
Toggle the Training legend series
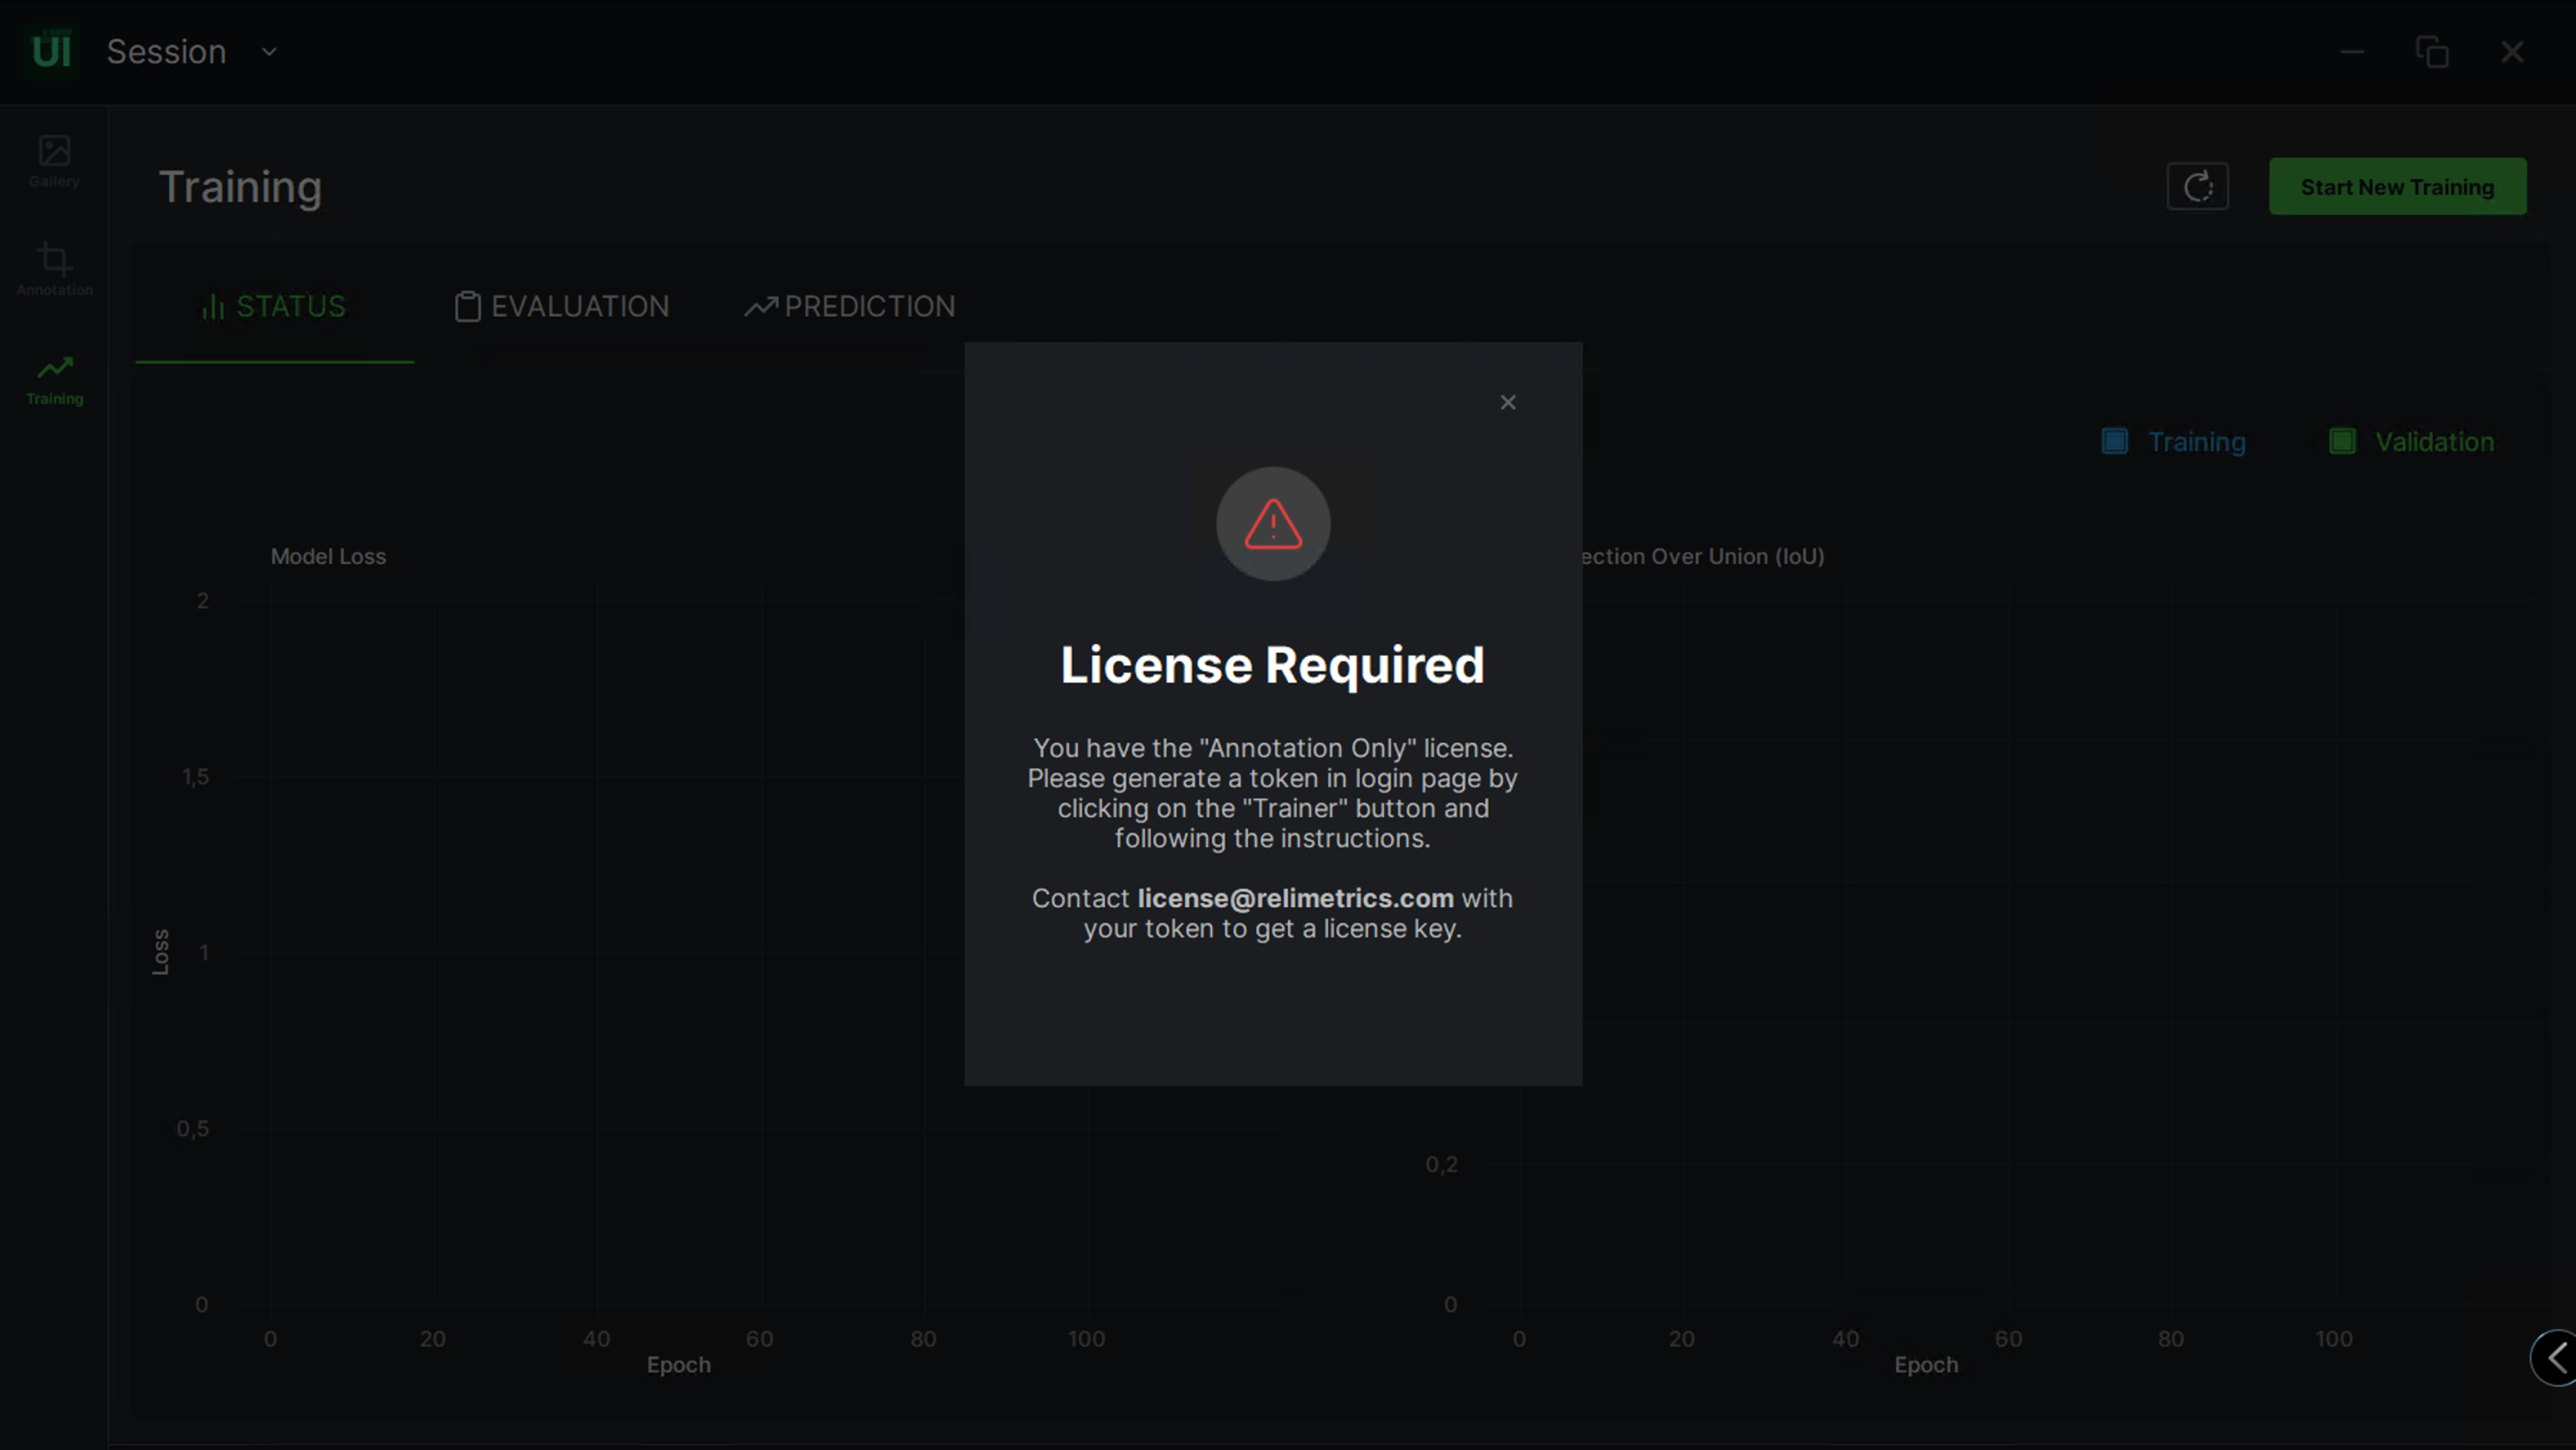point(2196,442)
